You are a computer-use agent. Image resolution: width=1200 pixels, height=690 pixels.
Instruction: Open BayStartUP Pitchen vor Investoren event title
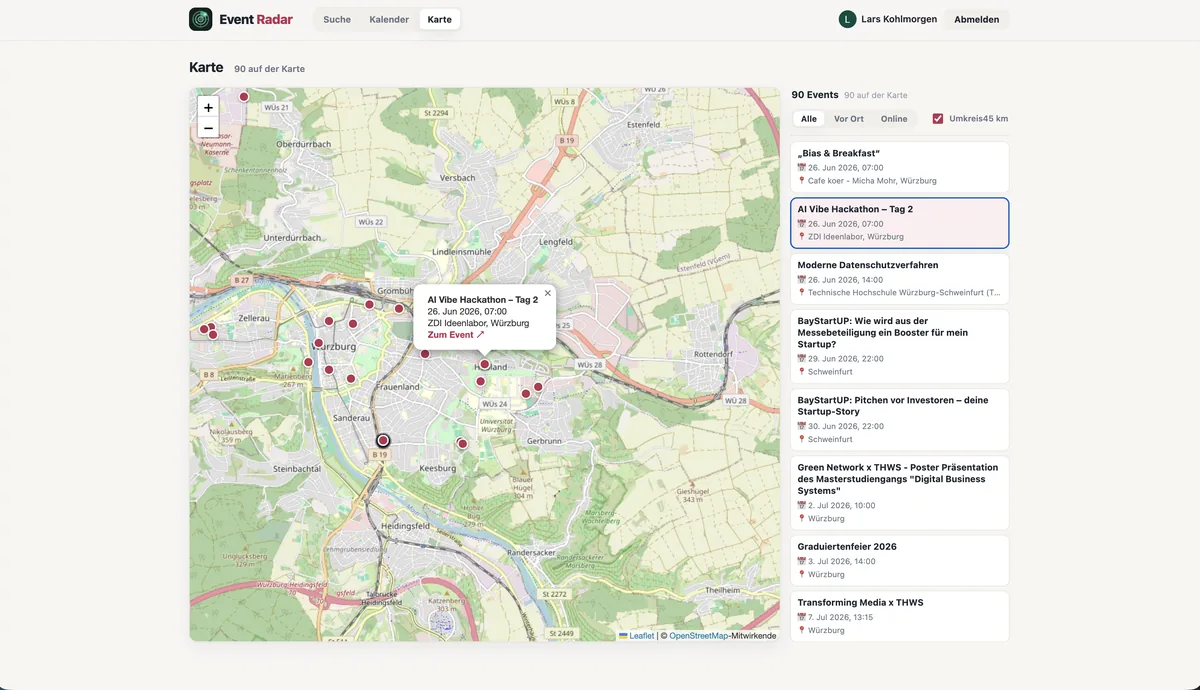pos(892,405)
